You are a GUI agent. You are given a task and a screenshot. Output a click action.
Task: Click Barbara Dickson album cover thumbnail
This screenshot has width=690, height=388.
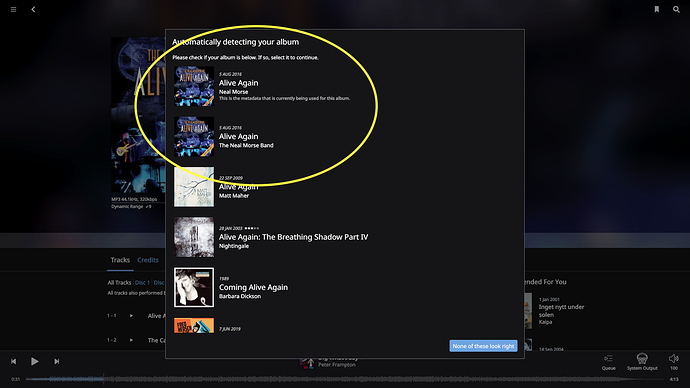(x=194, y=287)
